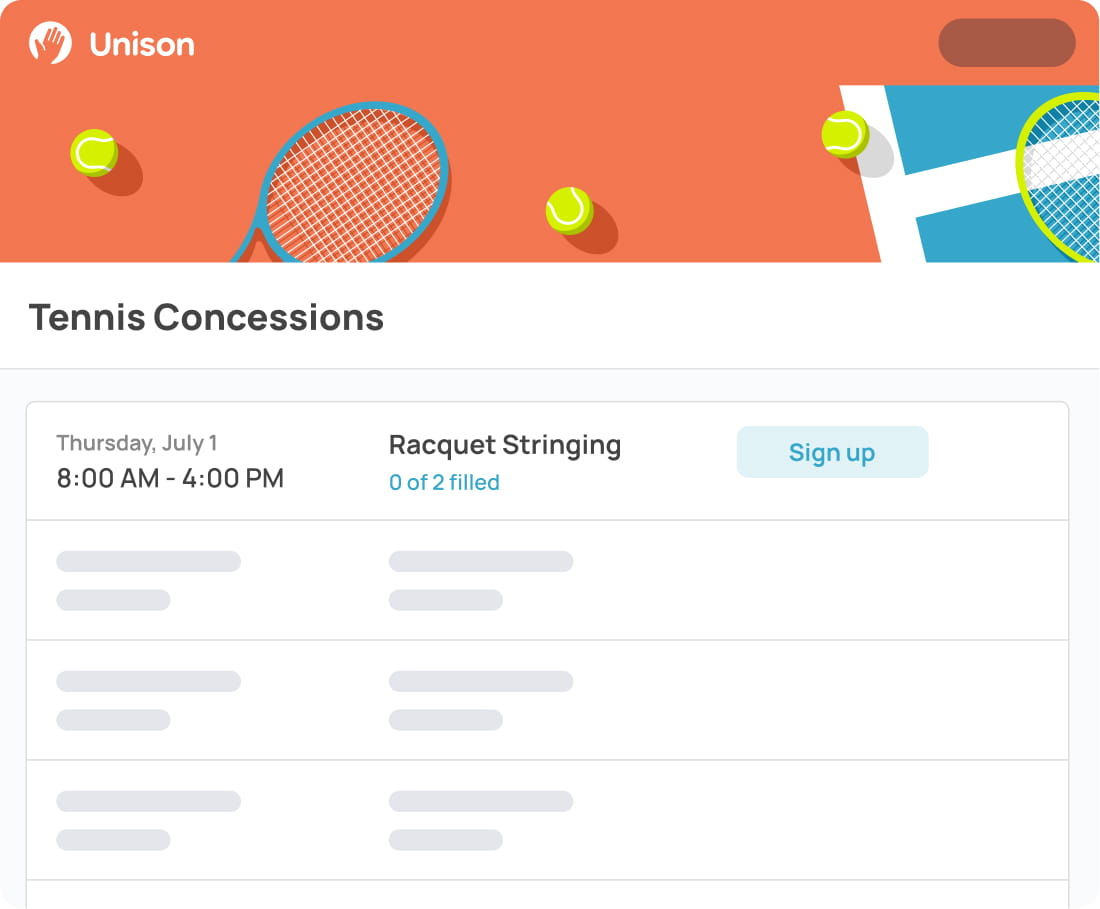Viewport: 1100px width, 909px height.
Task: Click the tennis ball in the banner center
Action: point(569,210)
